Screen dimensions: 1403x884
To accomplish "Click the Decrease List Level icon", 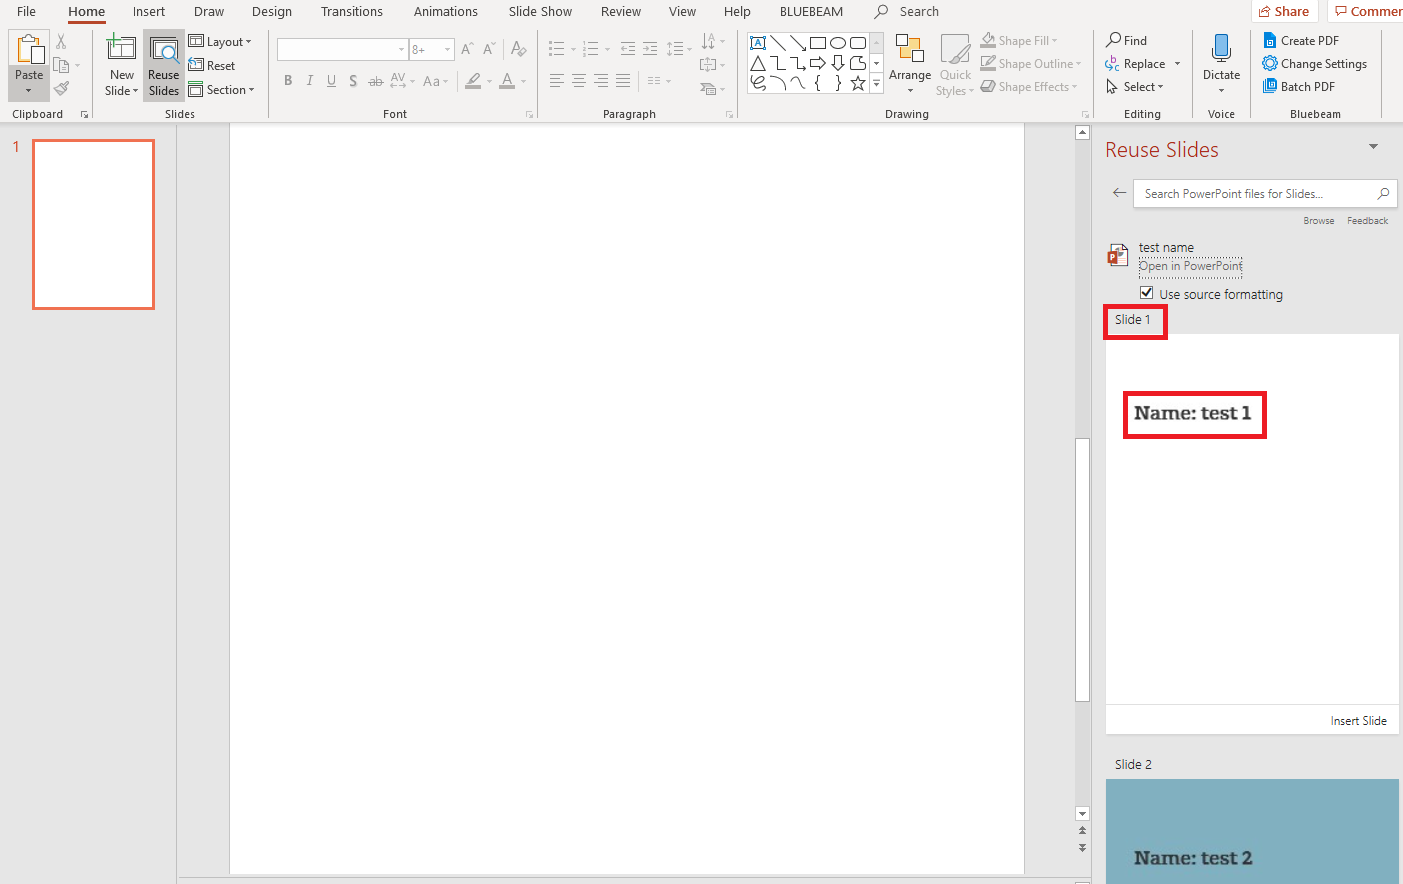I will pos(628,49).
